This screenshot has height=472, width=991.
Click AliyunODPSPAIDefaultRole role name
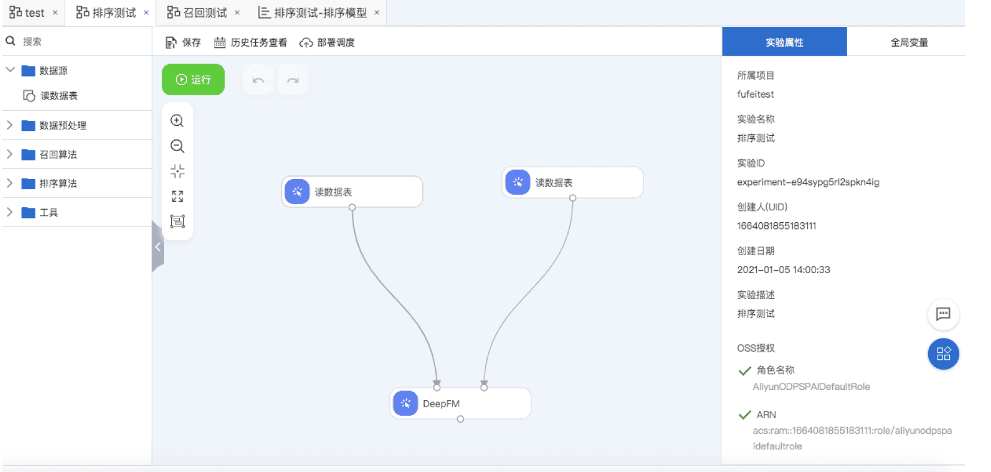coord(812,386)
